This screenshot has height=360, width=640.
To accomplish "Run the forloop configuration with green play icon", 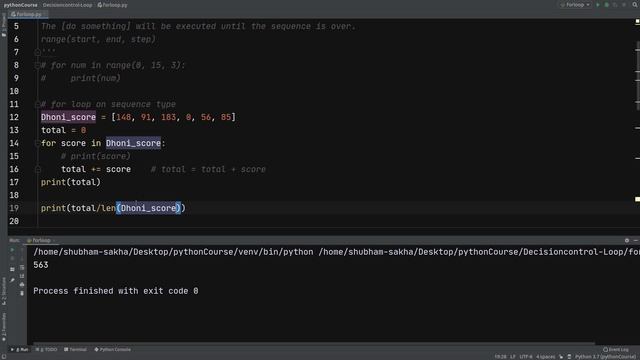I will click(598, 5).
